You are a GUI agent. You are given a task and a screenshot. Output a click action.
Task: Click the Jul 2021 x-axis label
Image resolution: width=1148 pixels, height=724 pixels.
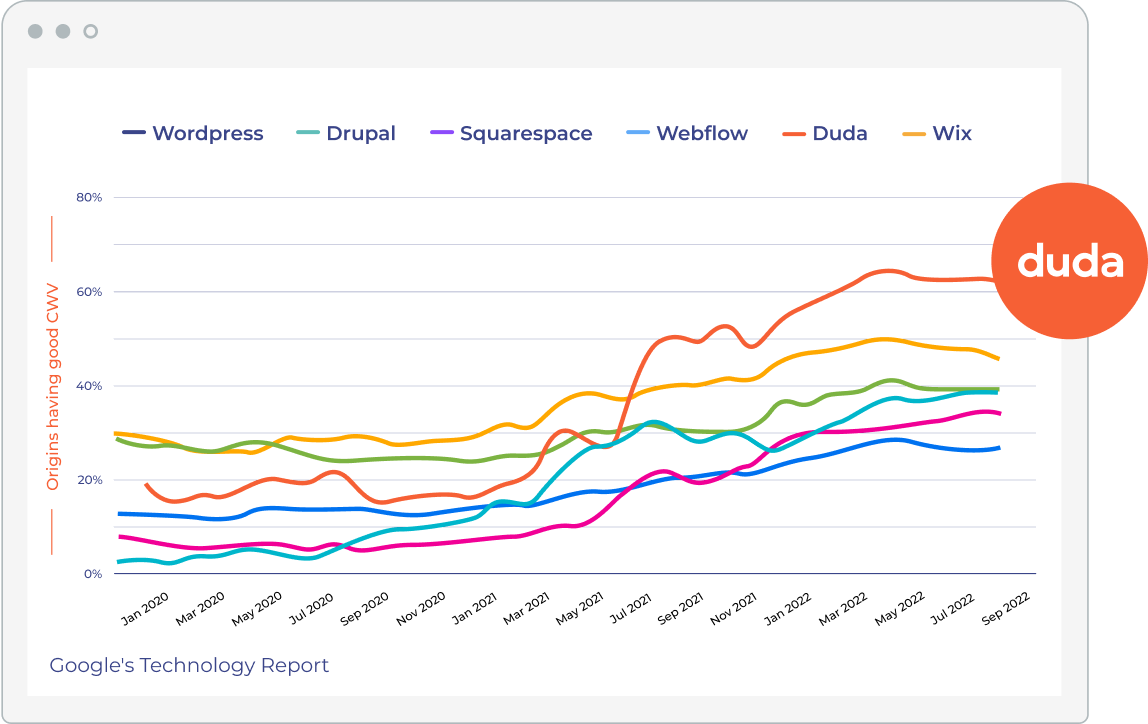pos(630,608)
